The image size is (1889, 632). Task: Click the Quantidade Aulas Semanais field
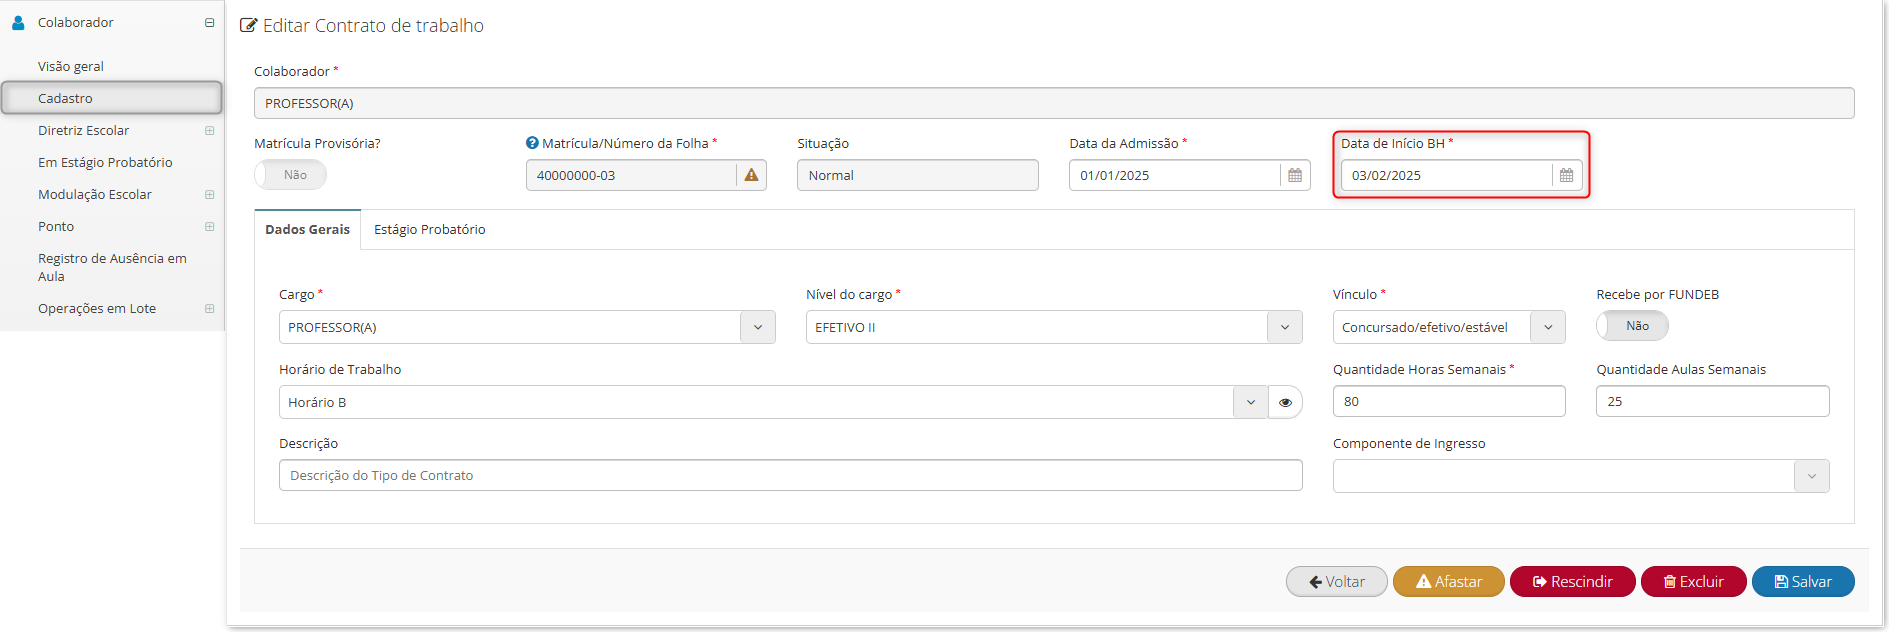pos(1712,401)
